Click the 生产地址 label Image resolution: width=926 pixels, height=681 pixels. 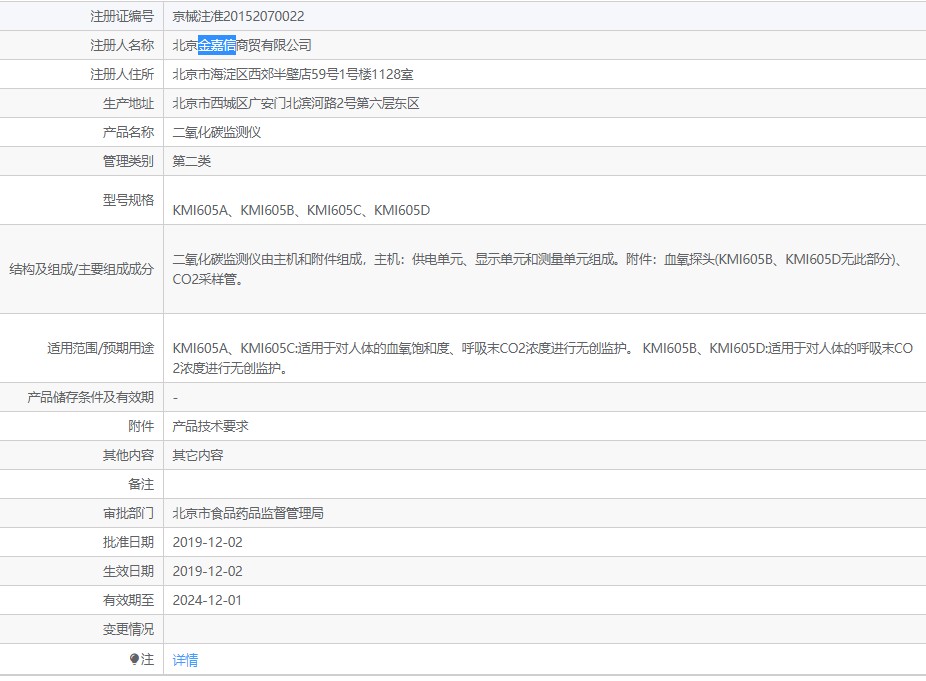(x=128, y=103)
